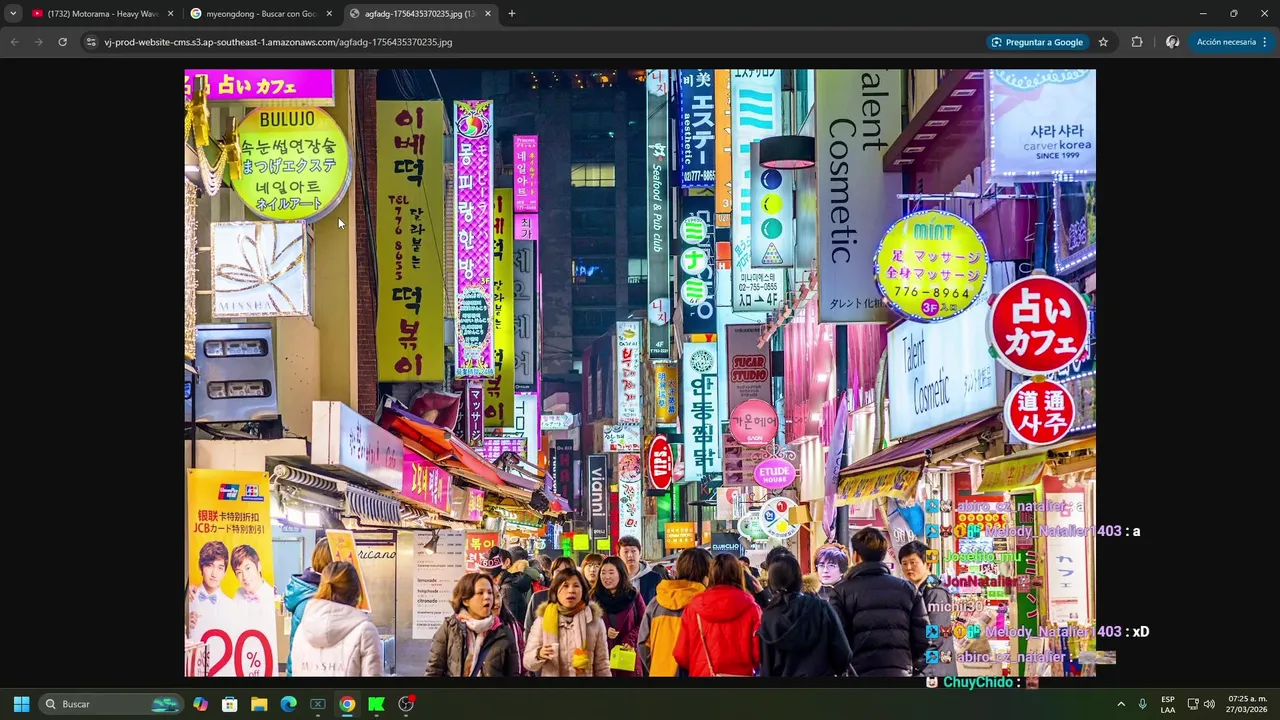Switch to the Motorama Heavy Wave YouTube tab

[103, 14]
